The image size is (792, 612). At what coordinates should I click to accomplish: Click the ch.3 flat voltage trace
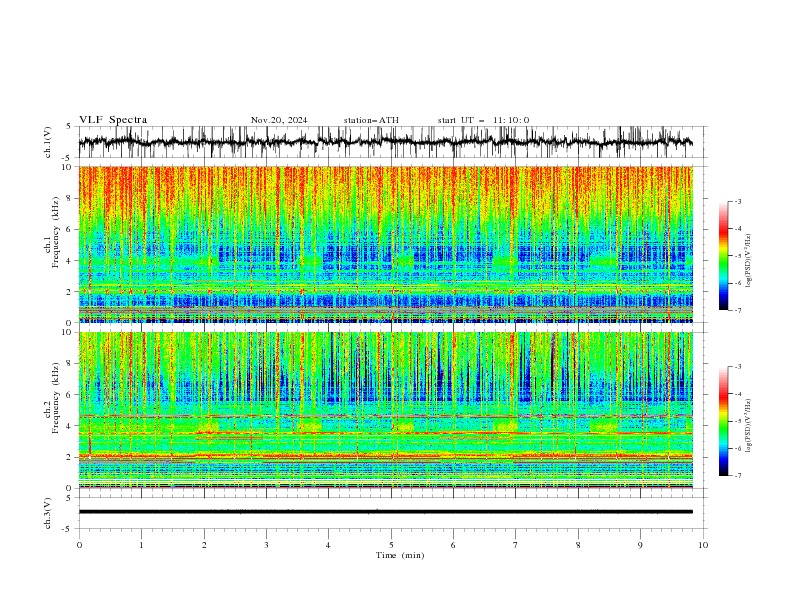(x=385, y=512)
